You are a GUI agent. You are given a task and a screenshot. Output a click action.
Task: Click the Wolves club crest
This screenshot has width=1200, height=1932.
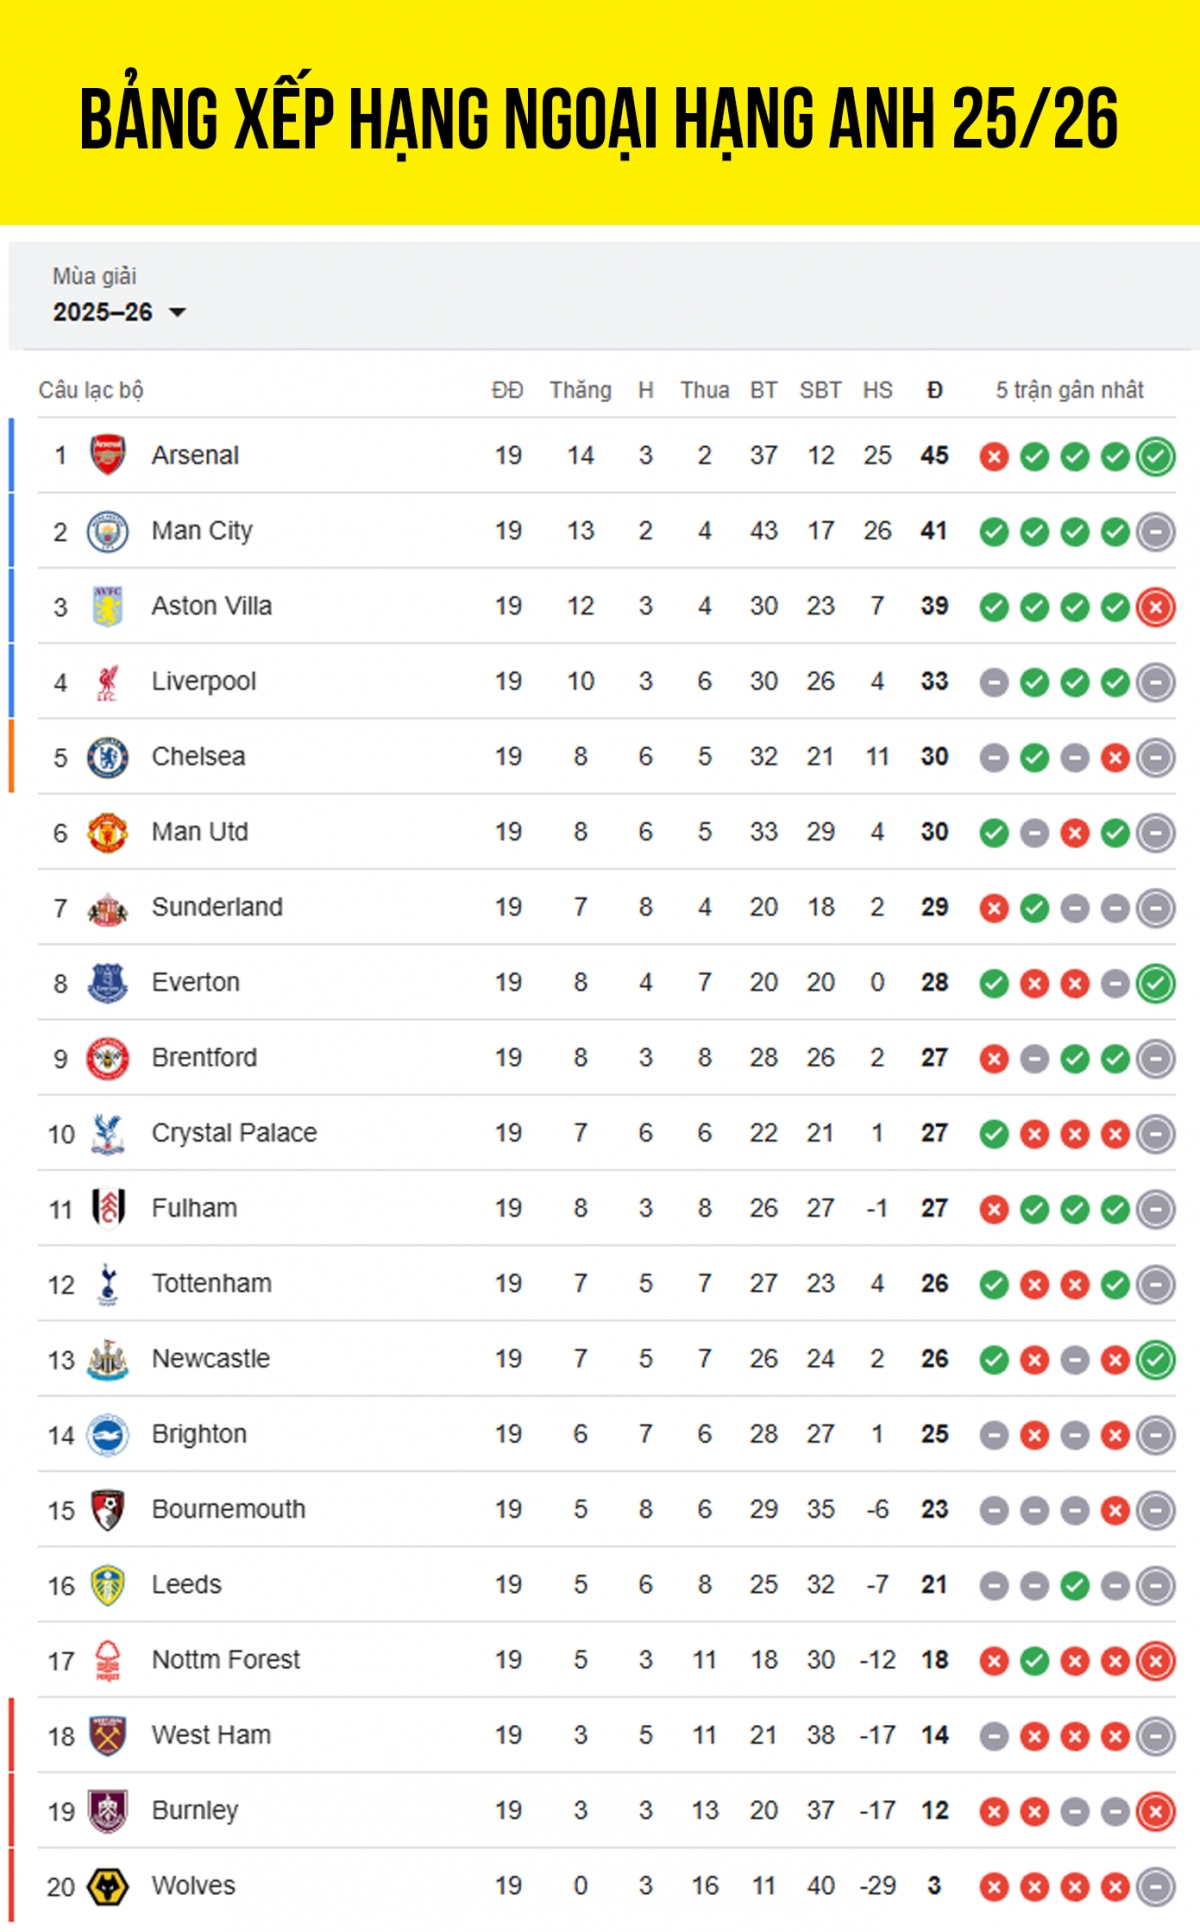tap(108, 1886)
